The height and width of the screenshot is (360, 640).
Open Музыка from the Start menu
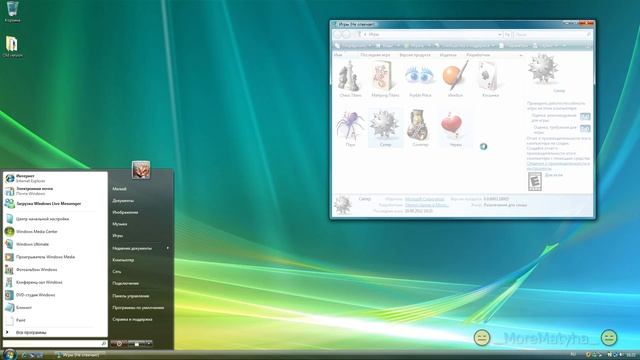pos(120,224)
